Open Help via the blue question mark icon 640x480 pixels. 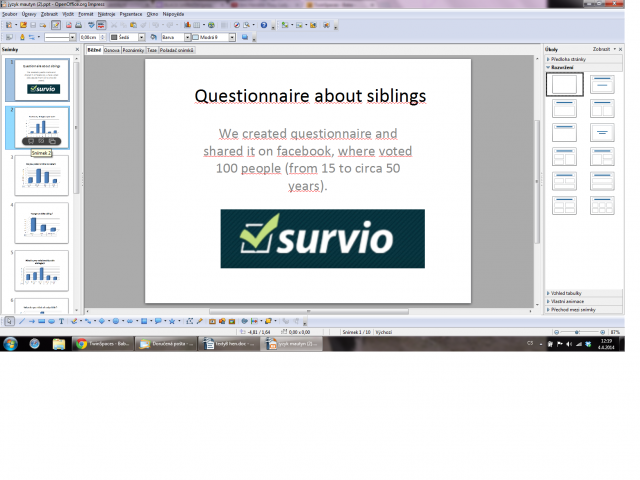[x=264, y=25]
